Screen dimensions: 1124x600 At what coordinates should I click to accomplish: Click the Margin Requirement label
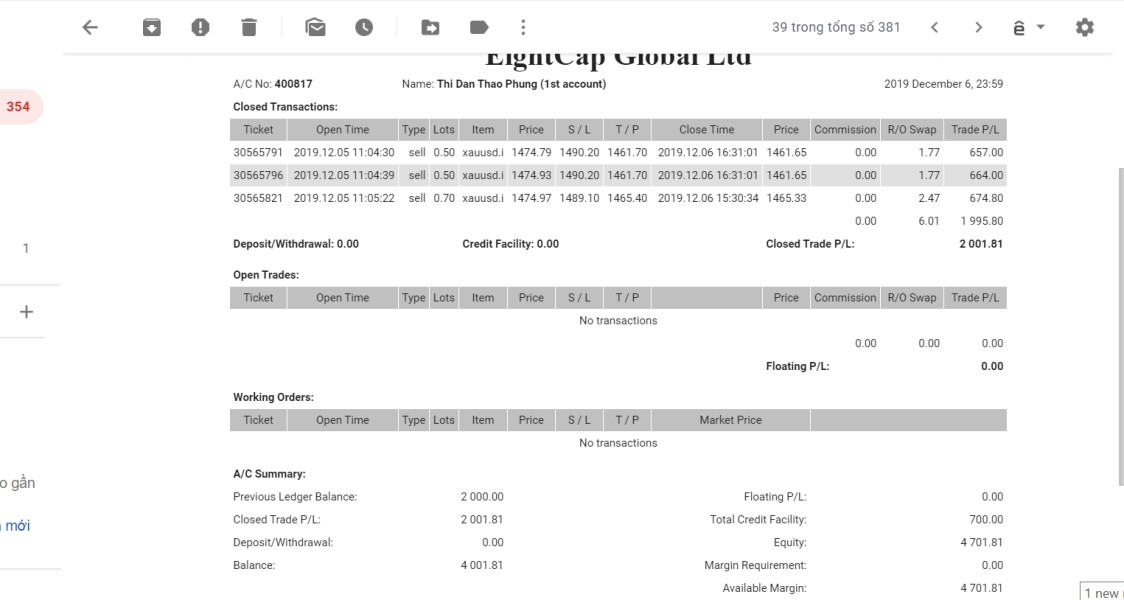click(x=756, y=566)
